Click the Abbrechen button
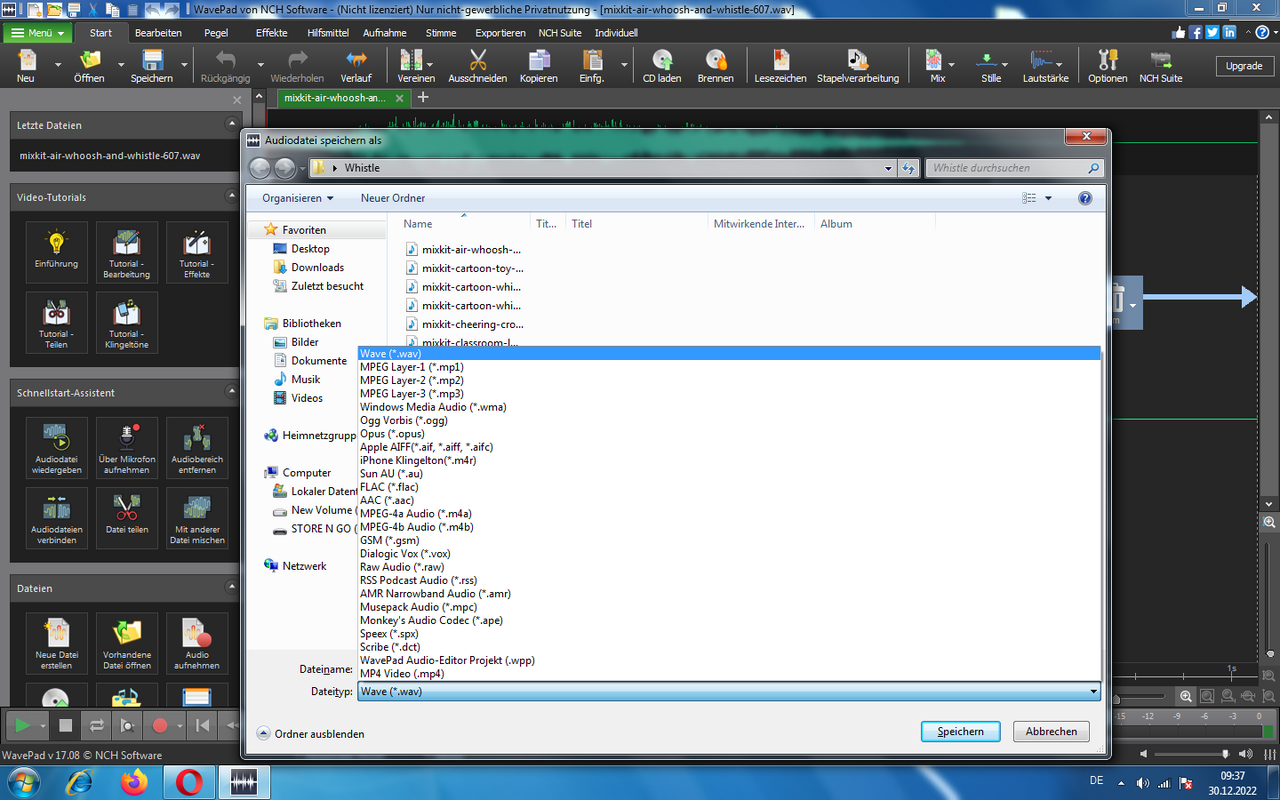Screen dimensions: 1280x800 tap(1052, 732)
